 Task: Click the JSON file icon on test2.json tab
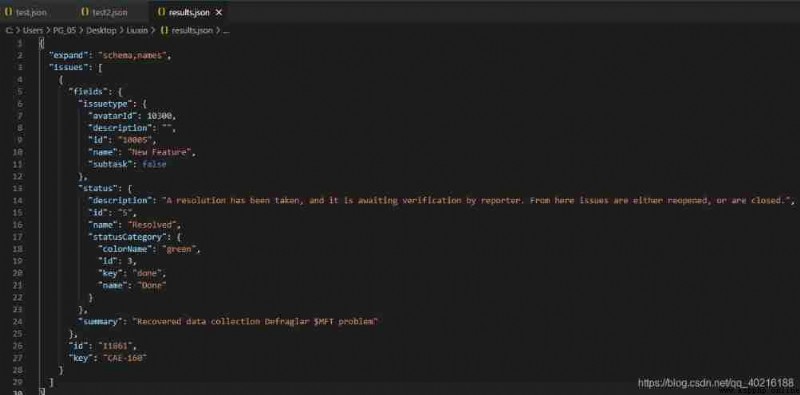click(x=85, y=12)
